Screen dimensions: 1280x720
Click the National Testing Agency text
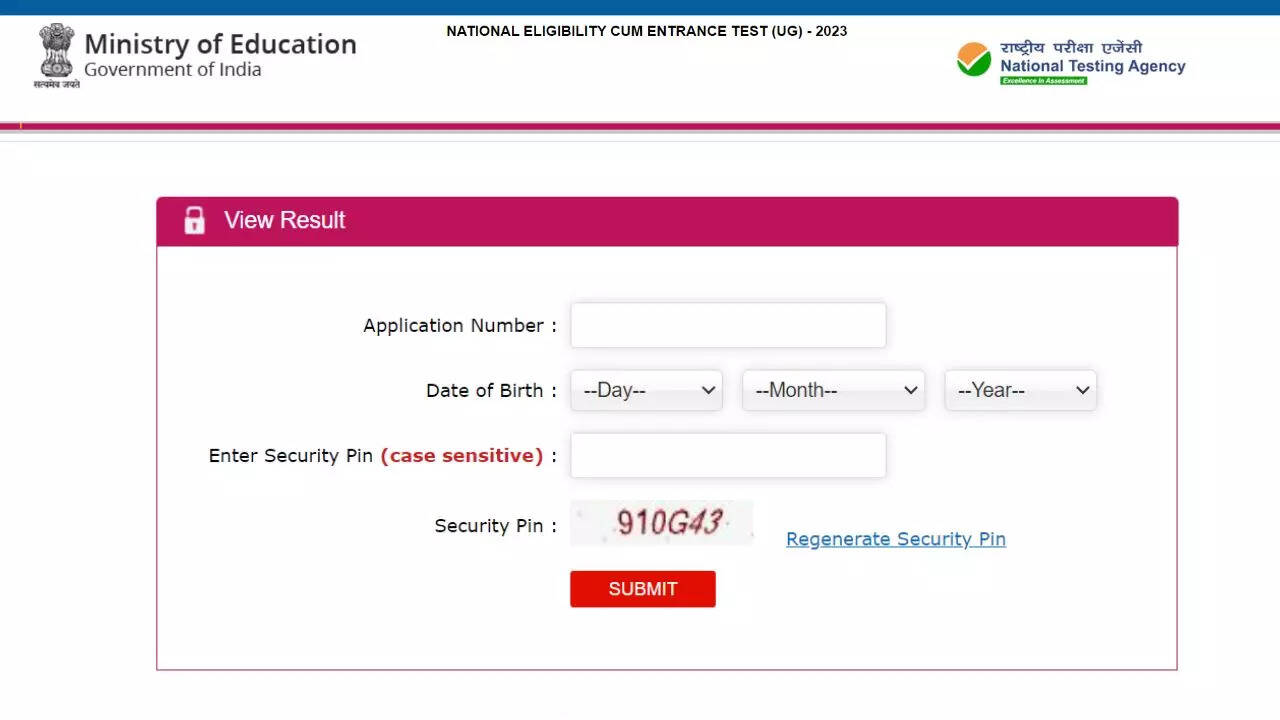[1092, 66]
